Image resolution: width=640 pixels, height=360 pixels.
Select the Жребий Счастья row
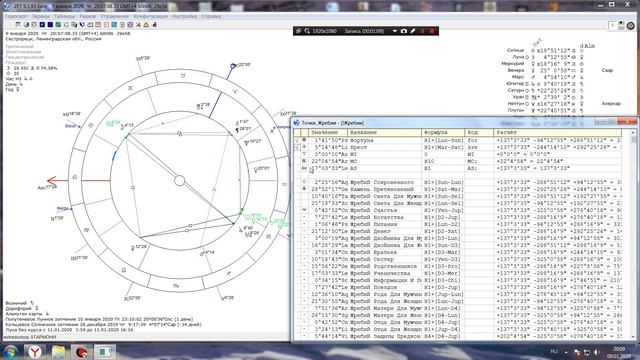tap(458, 210)
